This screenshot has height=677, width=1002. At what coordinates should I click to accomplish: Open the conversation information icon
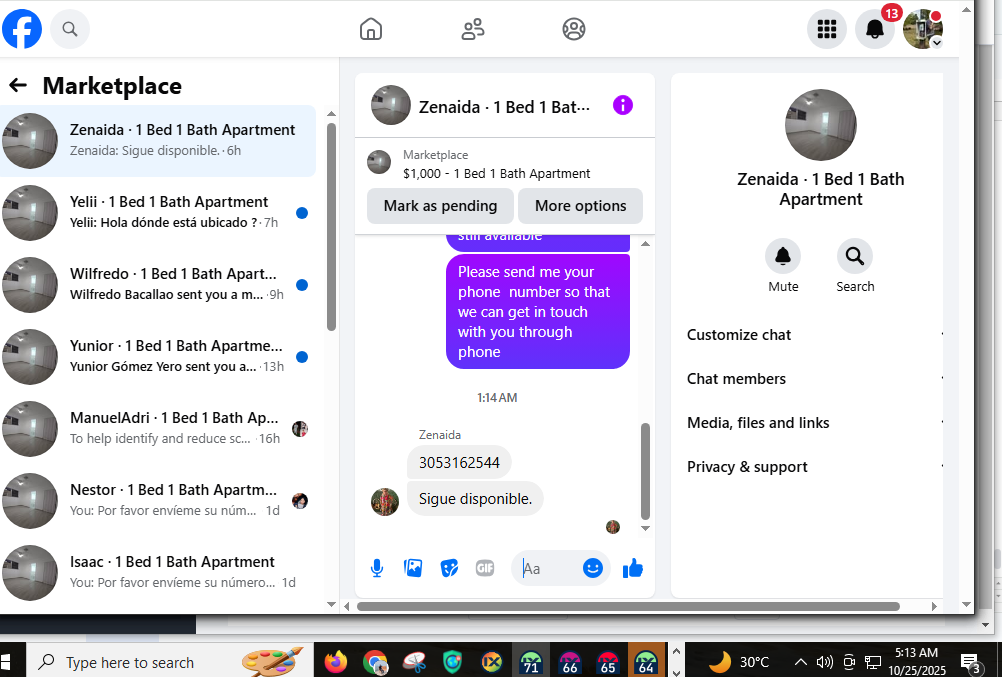click(622, 105)
